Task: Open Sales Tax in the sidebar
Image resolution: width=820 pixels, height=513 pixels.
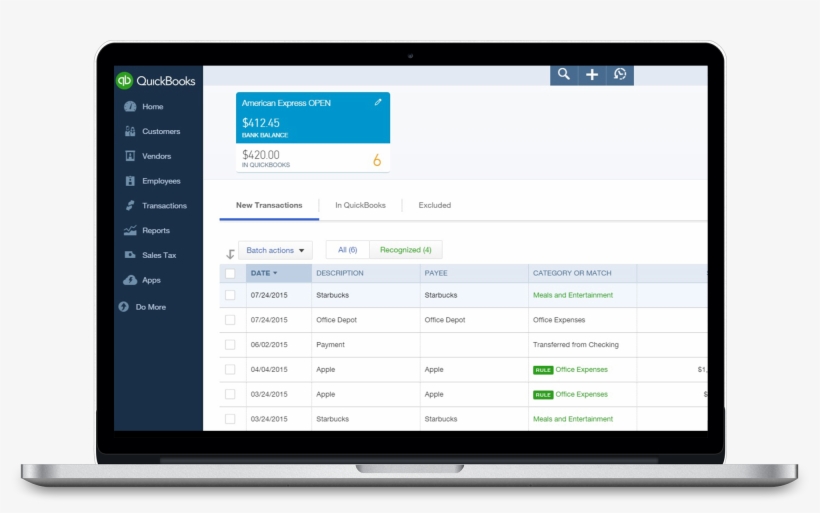Action: pos(159,255)
